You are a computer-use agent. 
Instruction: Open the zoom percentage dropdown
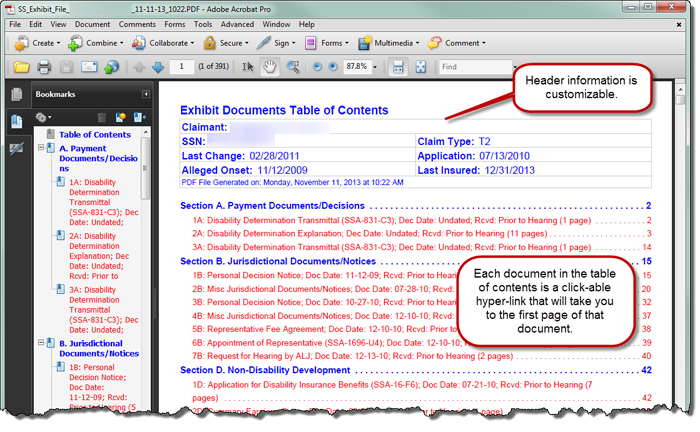[x=375, y=67]
